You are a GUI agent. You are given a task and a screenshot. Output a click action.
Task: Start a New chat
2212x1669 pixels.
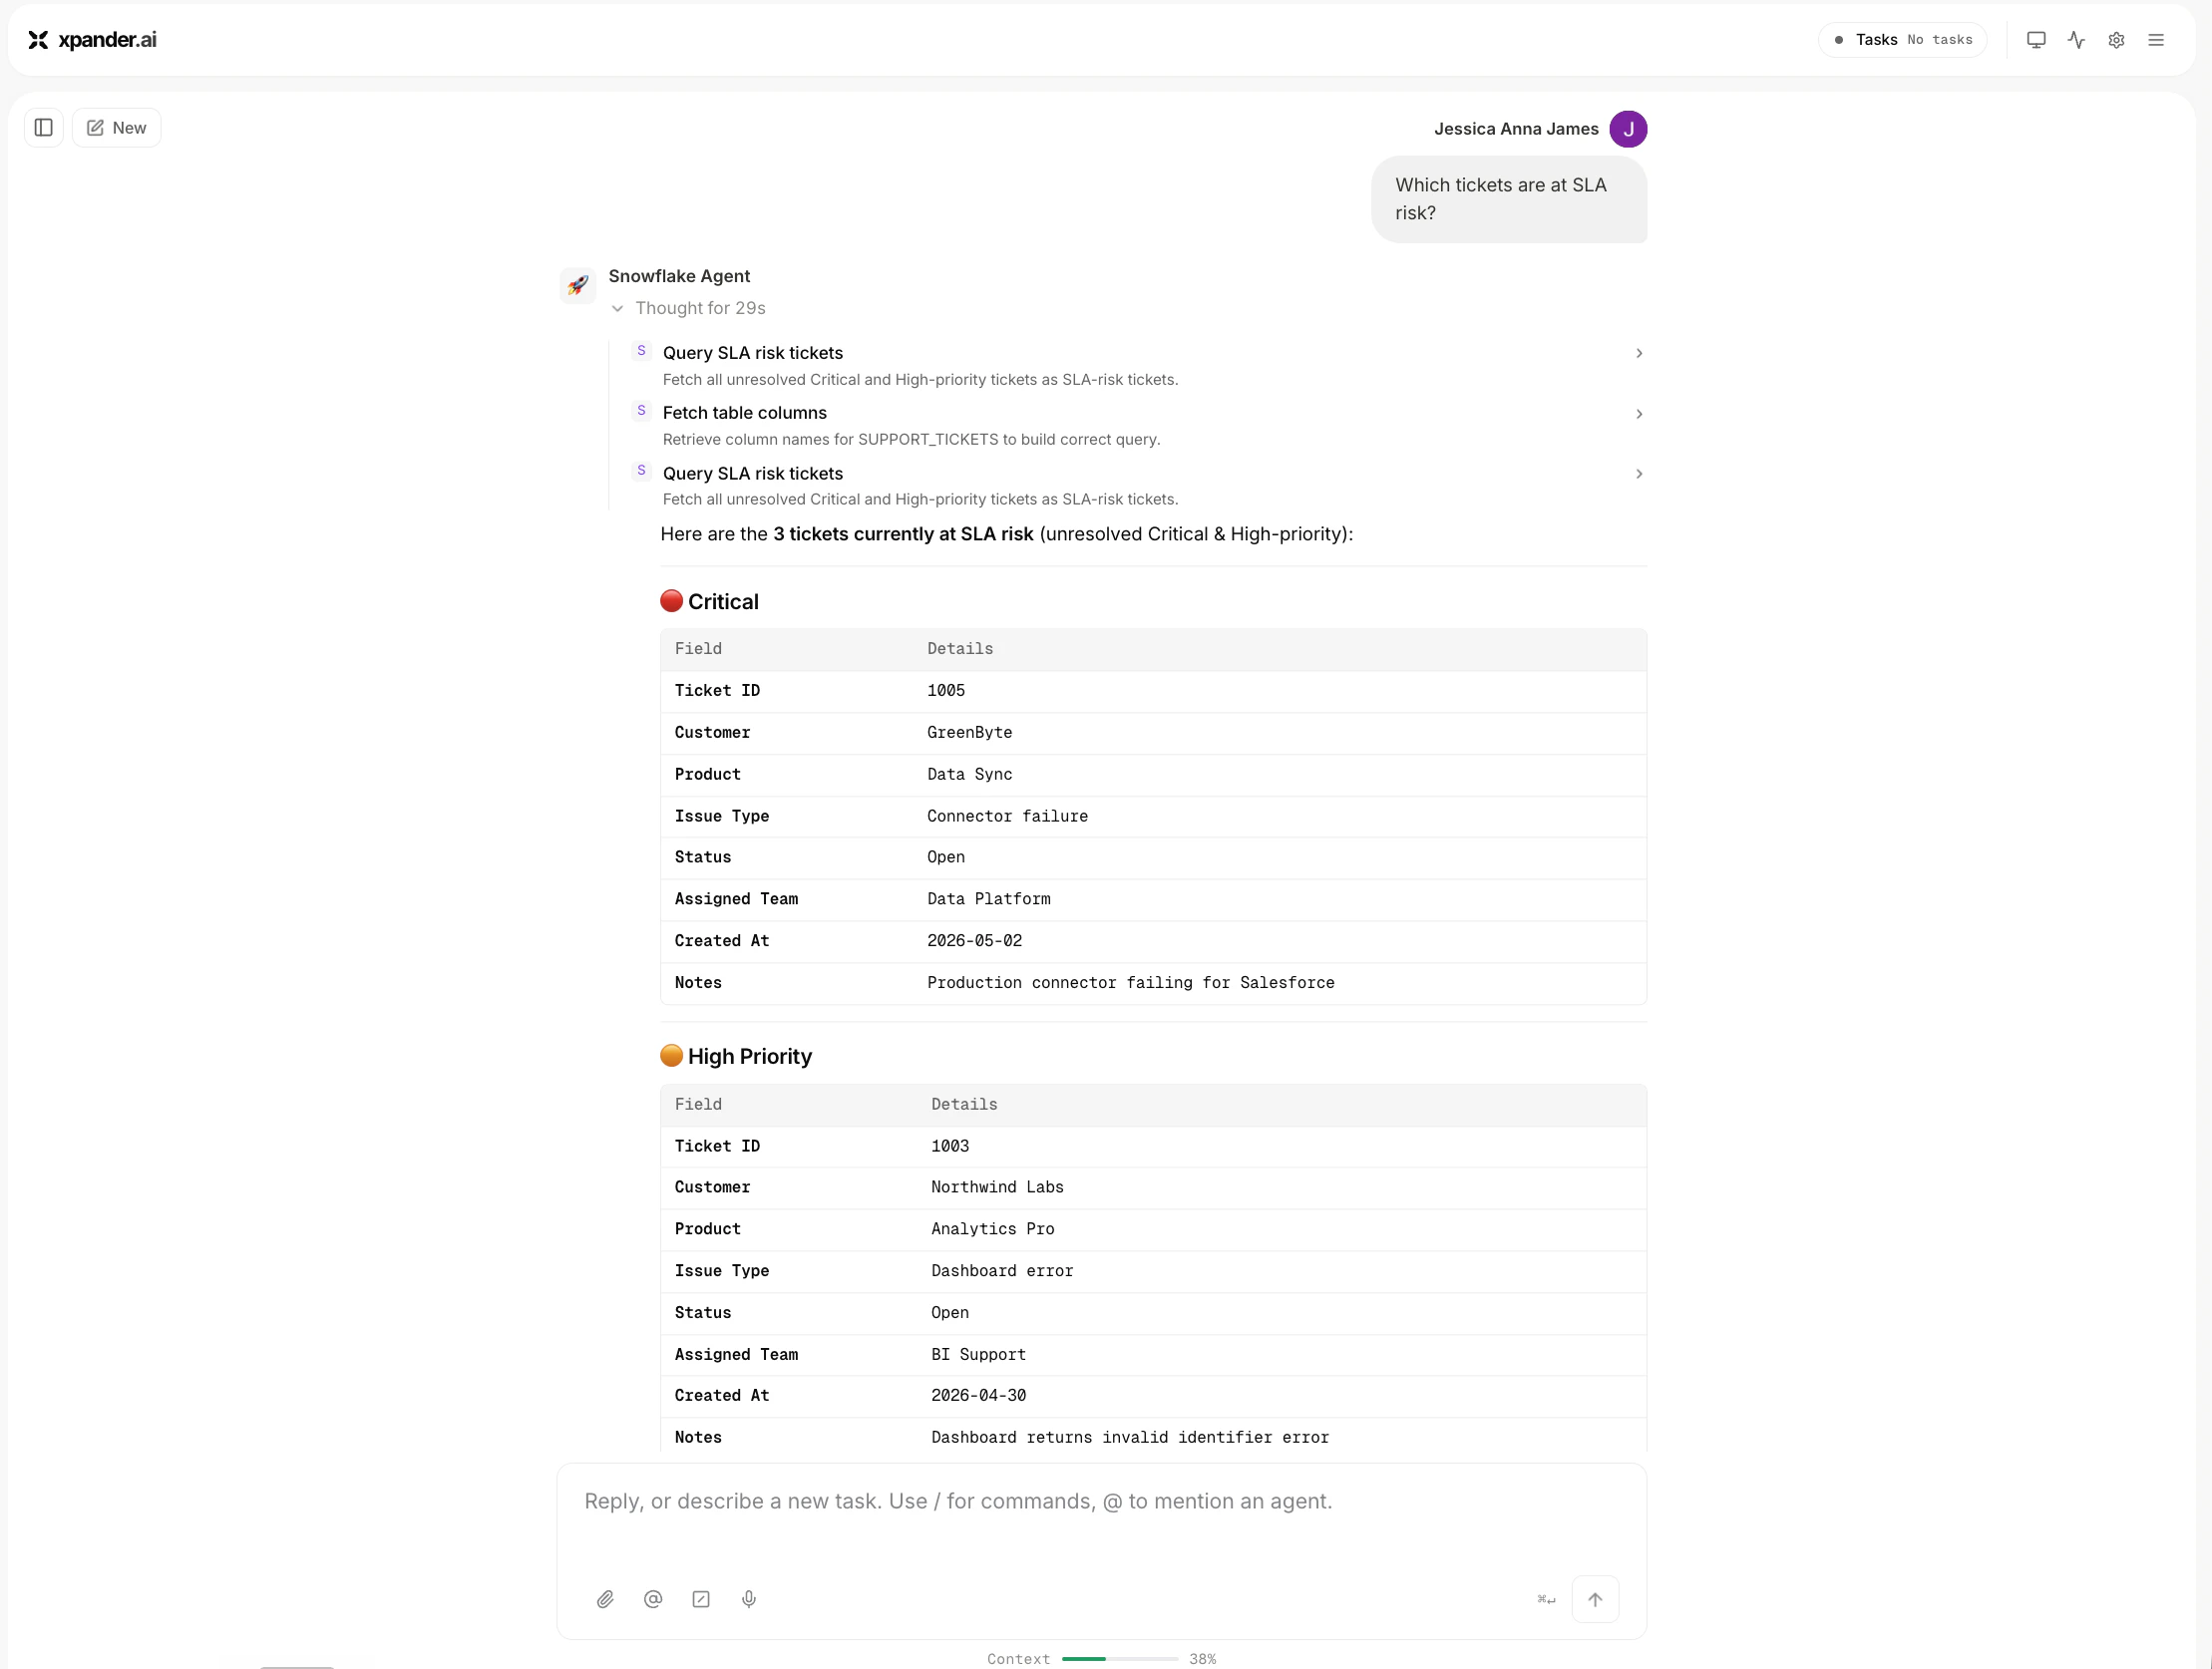coord(117,128)
